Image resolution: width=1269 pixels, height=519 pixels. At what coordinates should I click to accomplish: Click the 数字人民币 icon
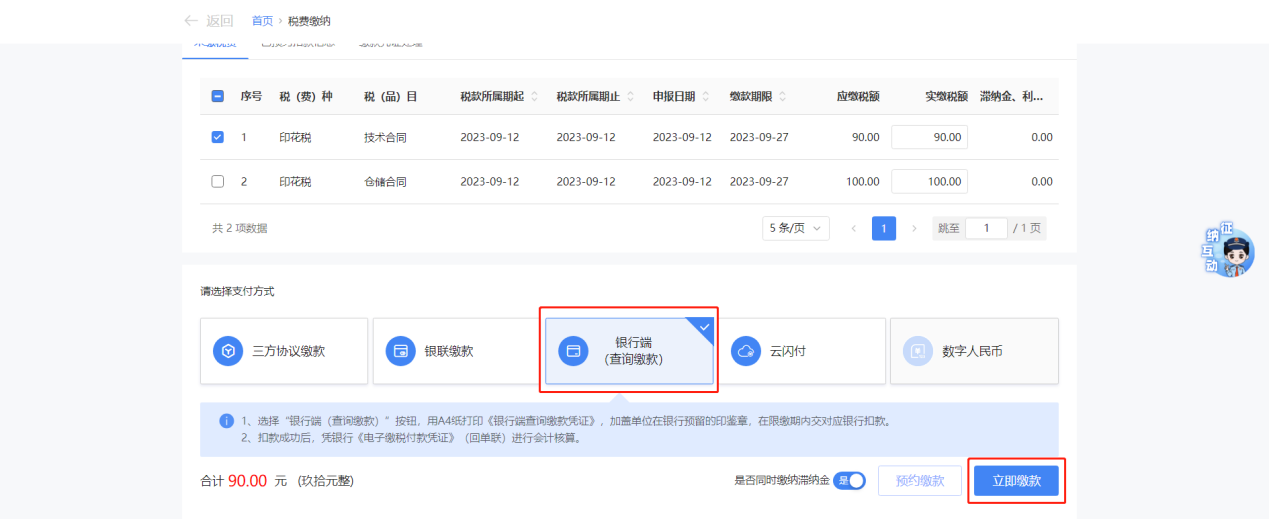(x=917, y=351)
